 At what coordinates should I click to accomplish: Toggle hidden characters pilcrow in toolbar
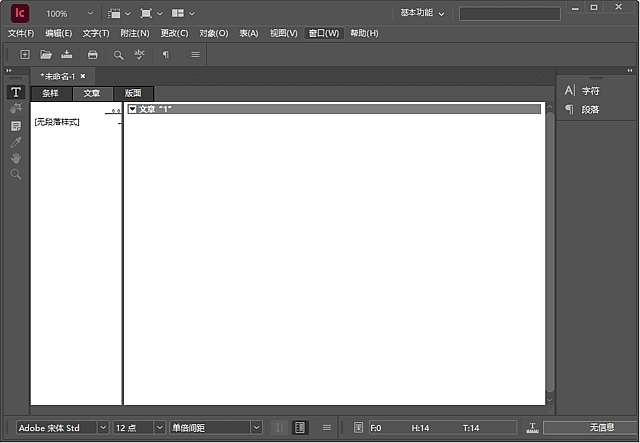point(166,54)
